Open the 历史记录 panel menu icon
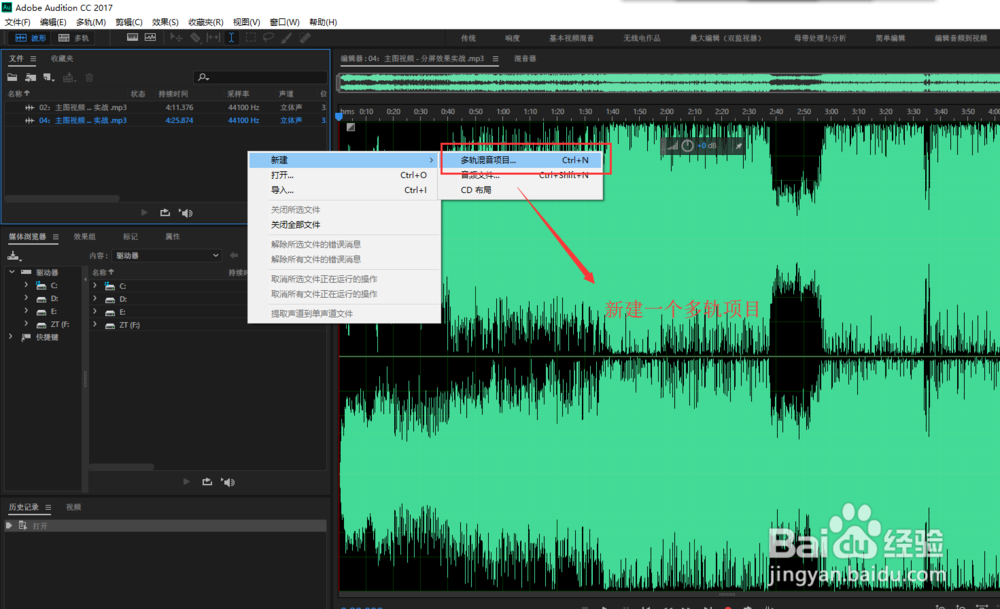Viewport: 1000px width, 609px height. tap(48, 508)
